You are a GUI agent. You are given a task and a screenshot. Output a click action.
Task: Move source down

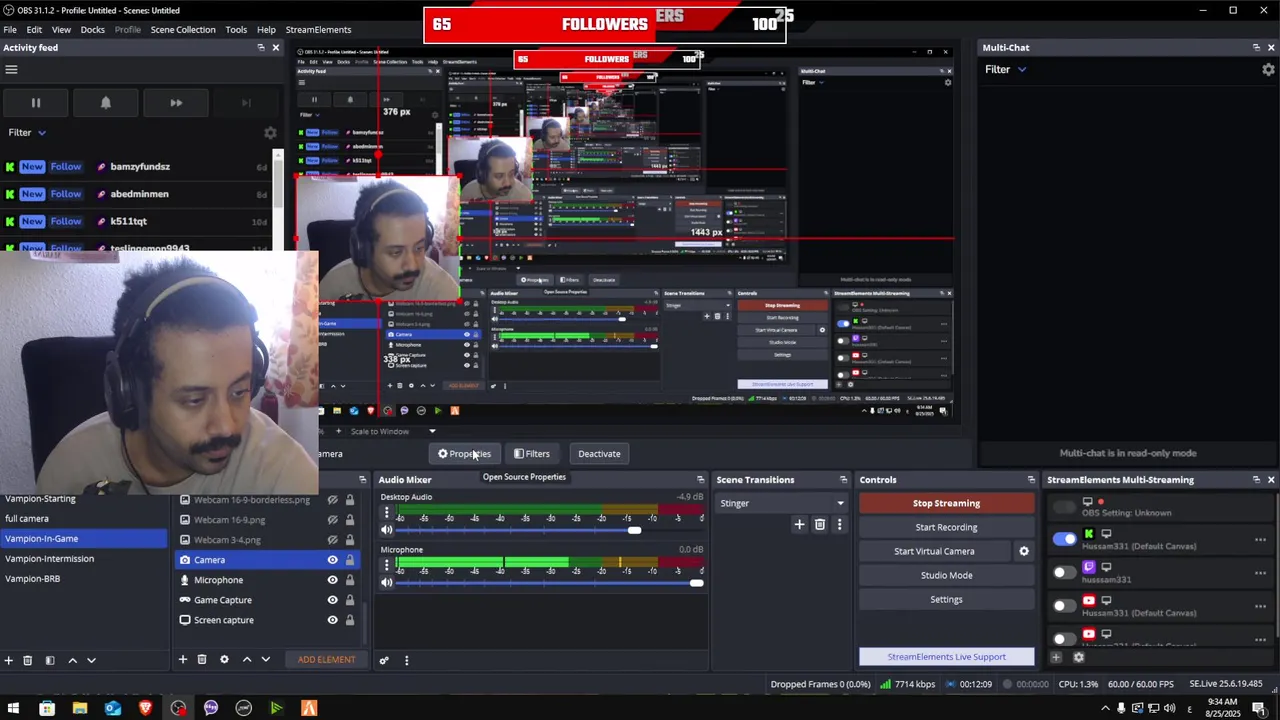click(265, 660)
